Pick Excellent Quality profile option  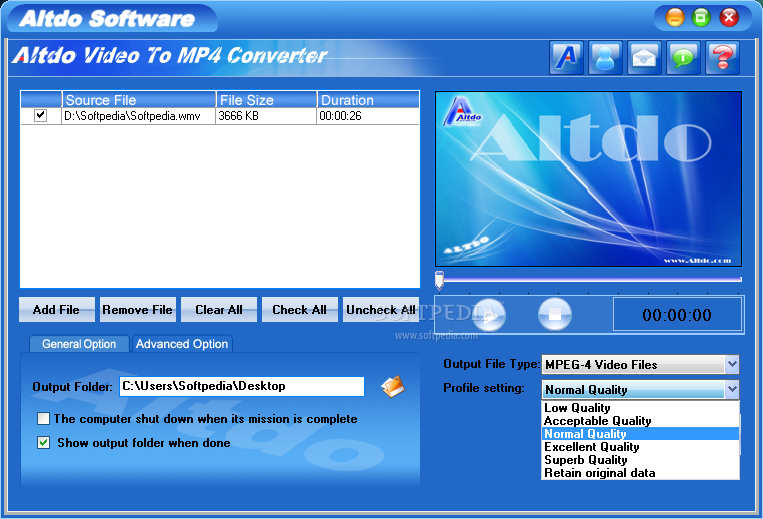(x=640, y=447)
